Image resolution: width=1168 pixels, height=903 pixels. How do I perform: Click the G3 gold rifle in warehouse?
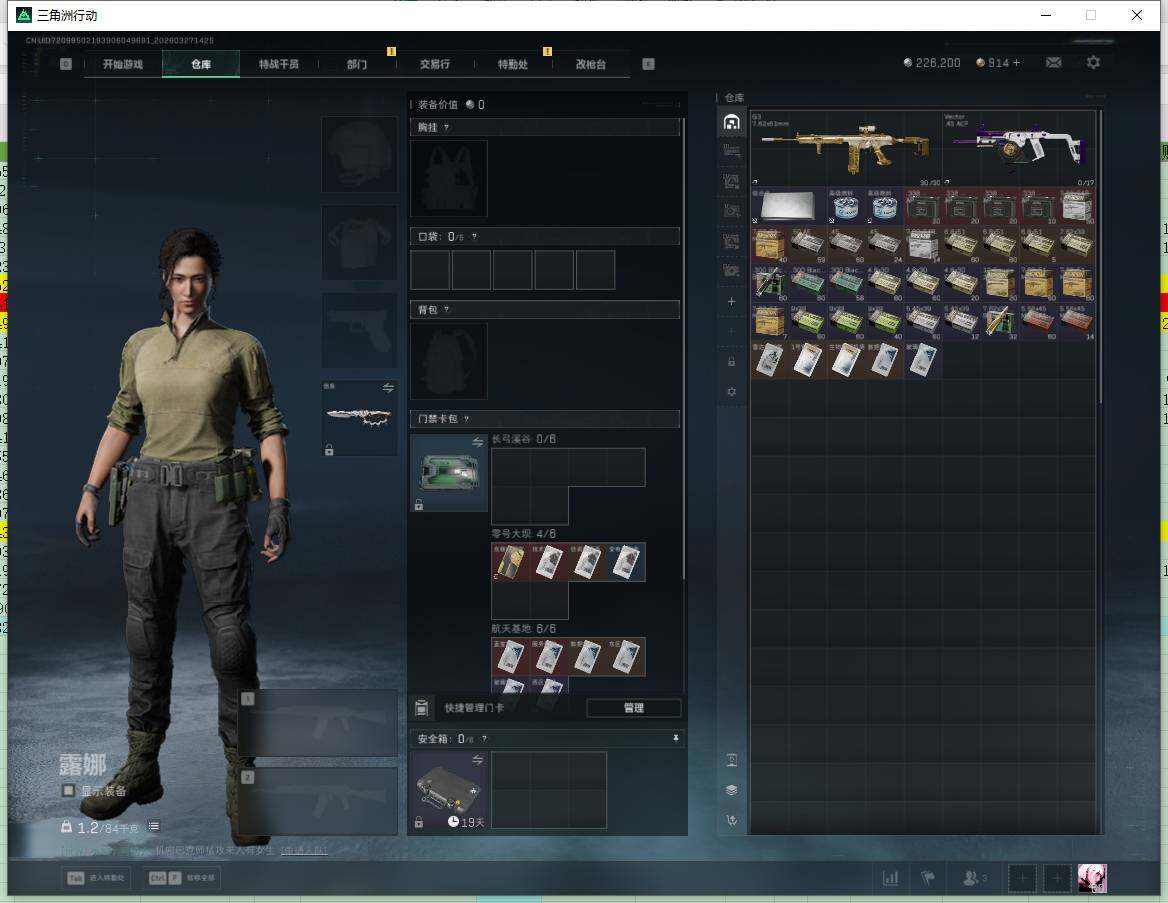[846, 148]
